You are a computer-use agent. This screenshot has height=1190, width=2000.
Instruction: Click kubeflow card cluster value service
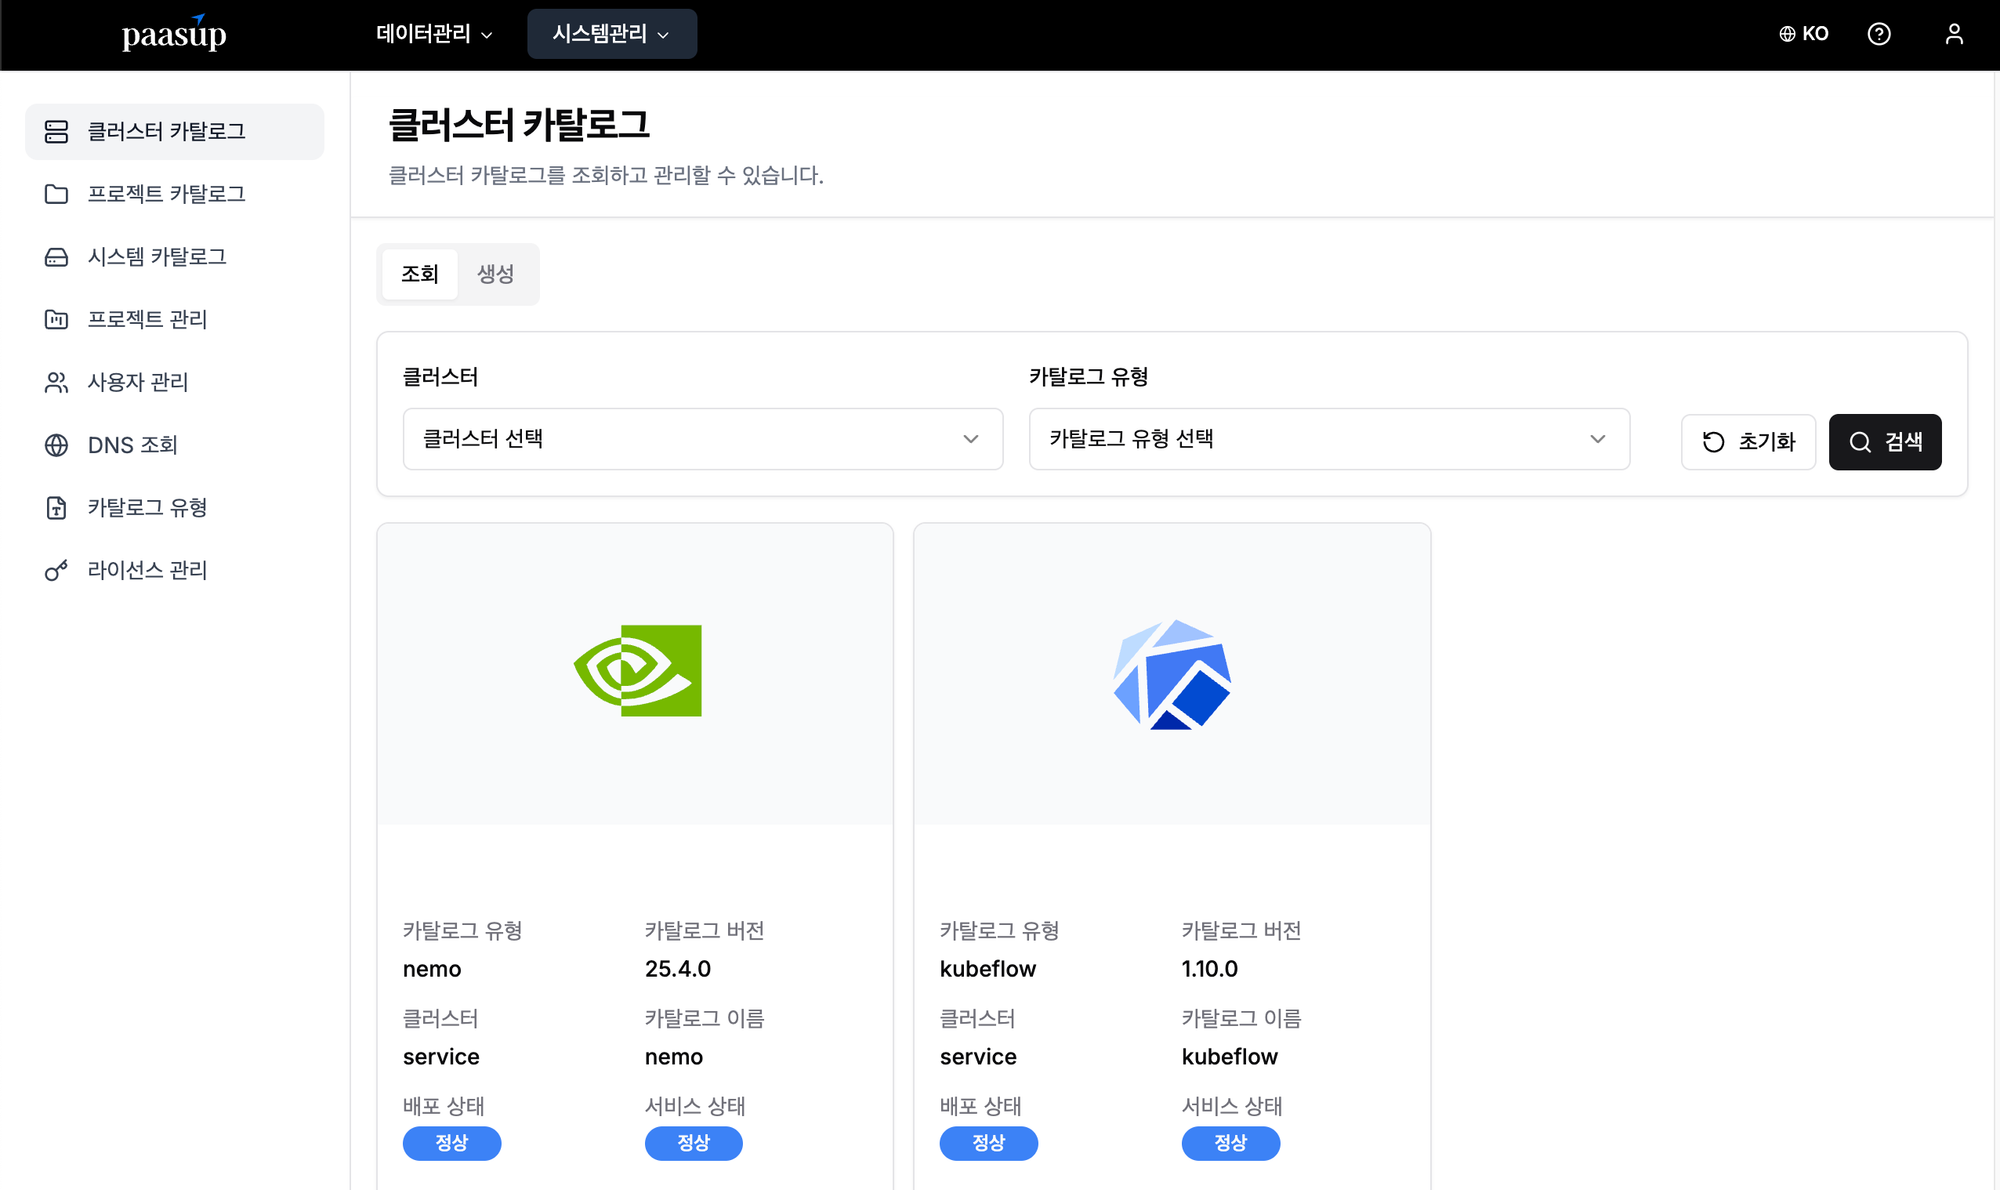978,1057
